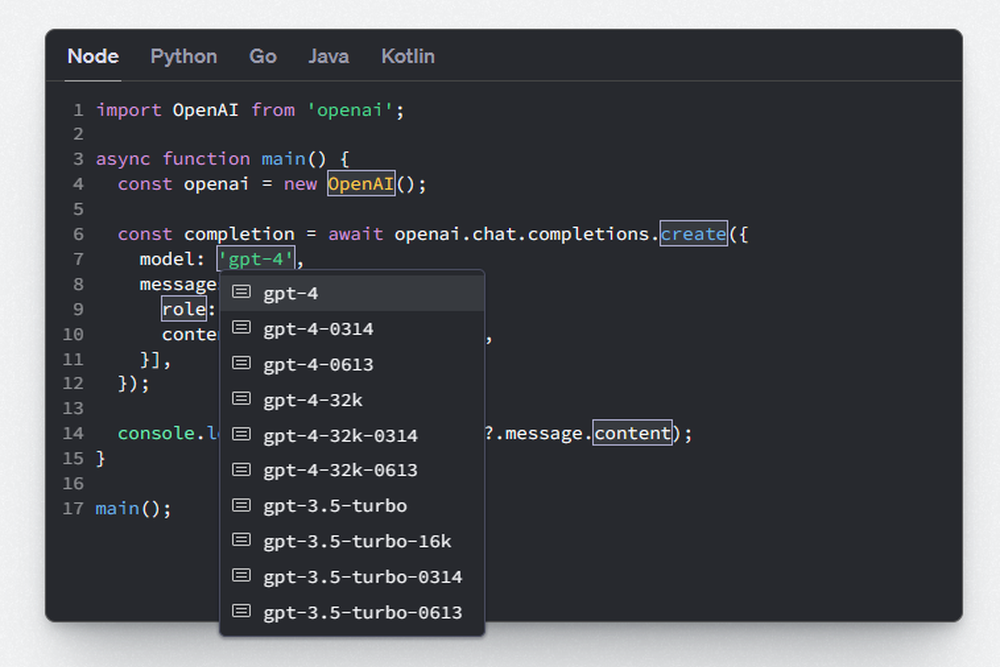
Task: Click line number 17 in the gutter
Action: click(73, 509)
